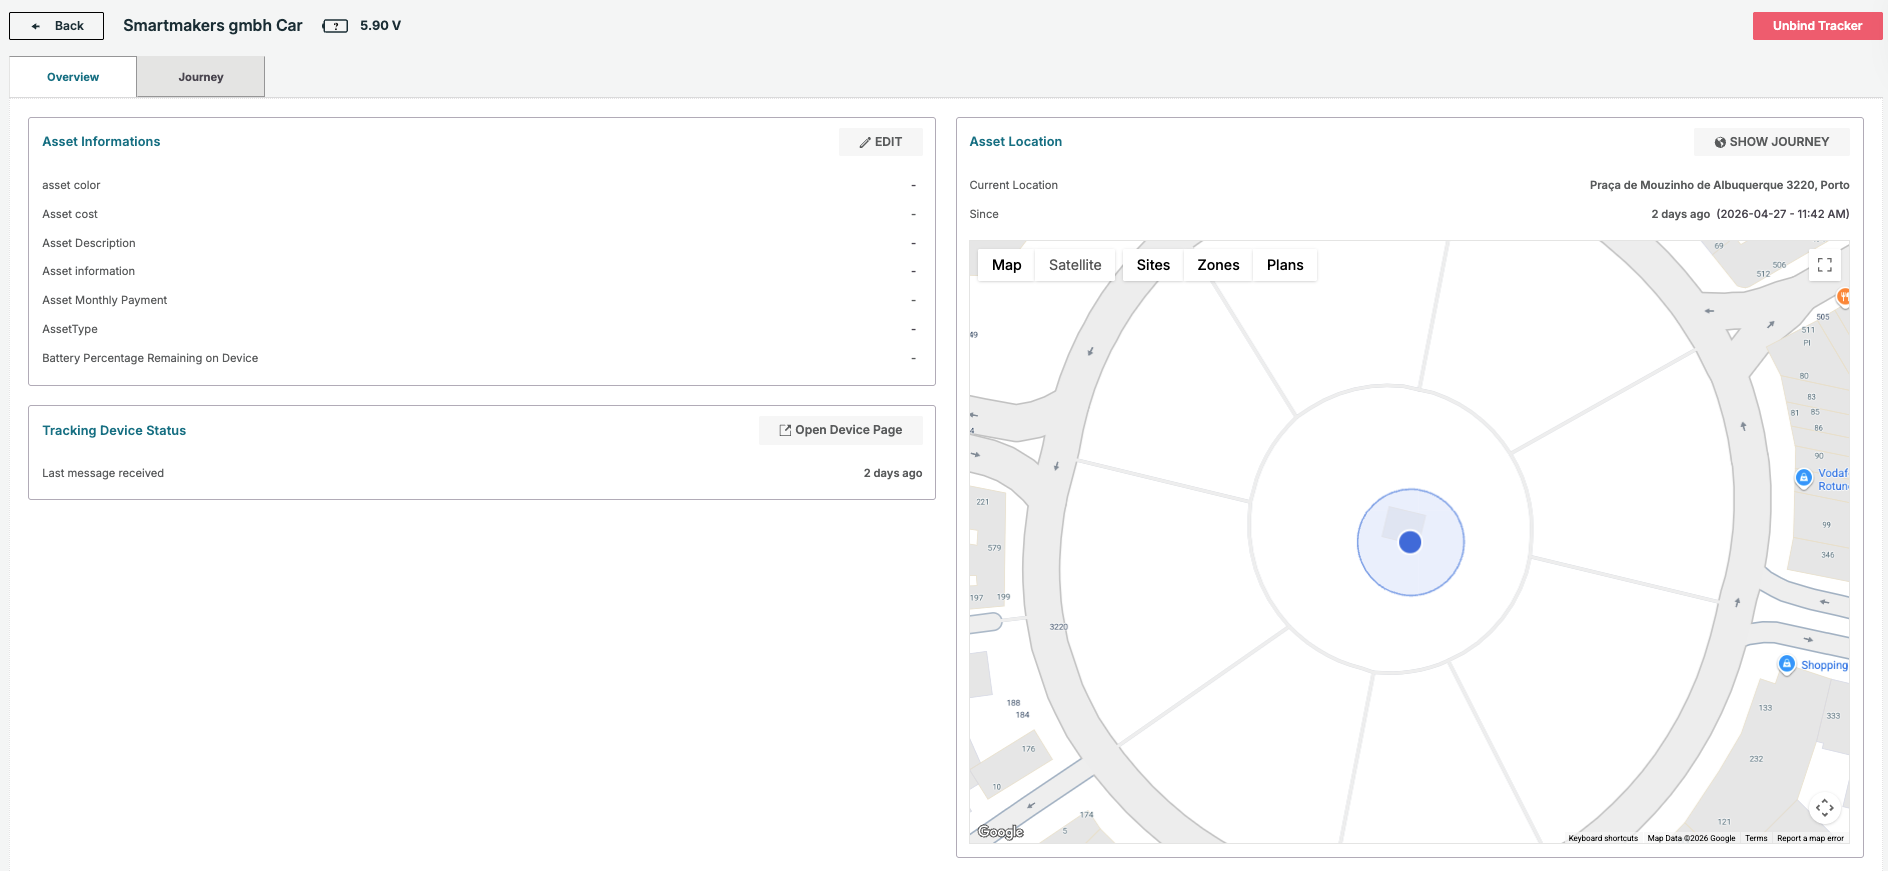The image size is (1888, 871).
Task: Open the map Terms link
Action: click(1756, 838)
